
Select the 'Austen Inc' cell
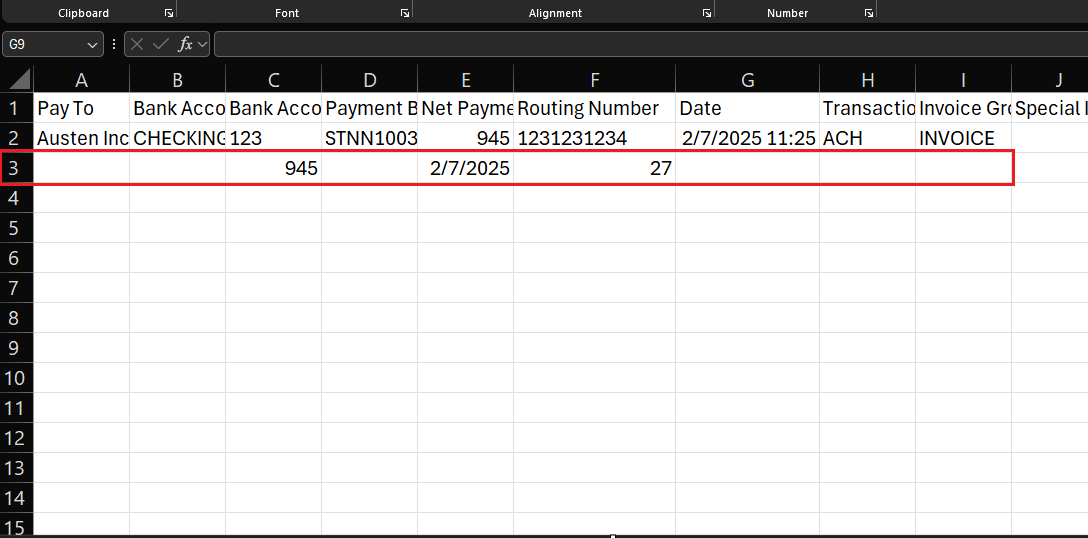(x=81, y=138)
